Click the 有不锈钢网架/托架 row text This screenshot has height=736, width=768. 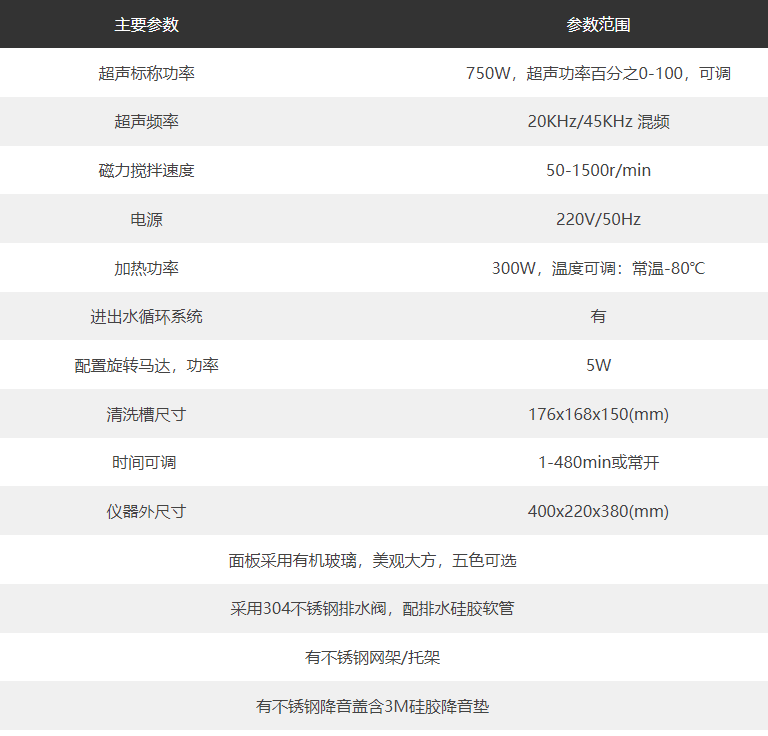372,657
